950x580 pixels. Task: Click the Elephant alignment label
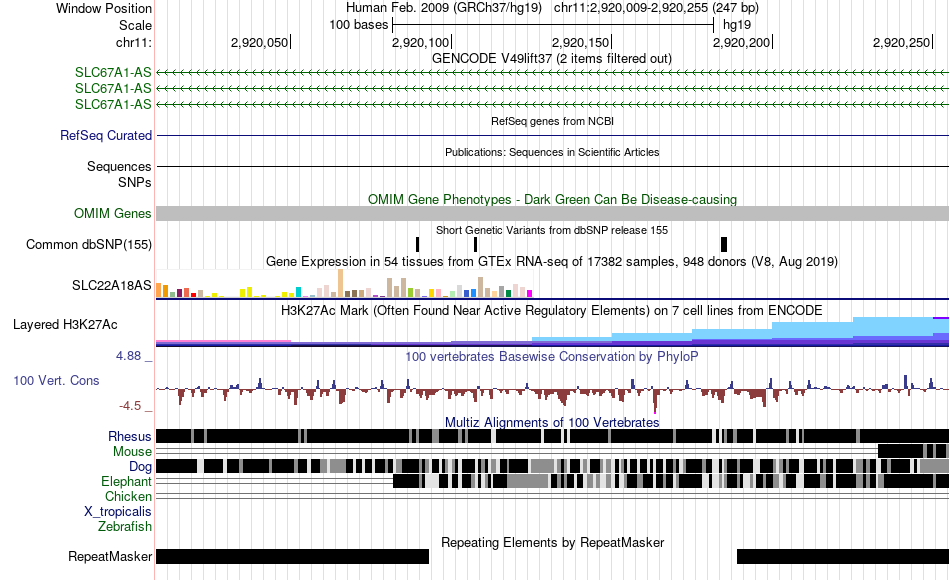click(126, 482)
